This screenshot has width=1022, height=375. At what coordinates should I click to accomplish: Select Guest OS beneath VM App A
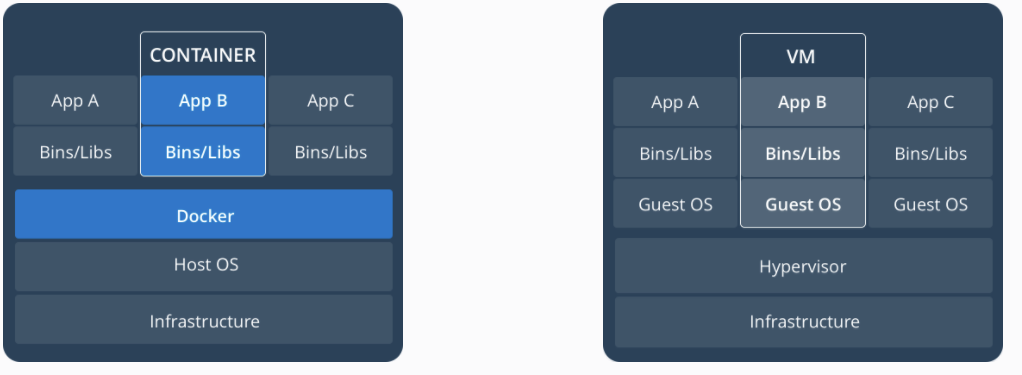click(x=675, y=203)
